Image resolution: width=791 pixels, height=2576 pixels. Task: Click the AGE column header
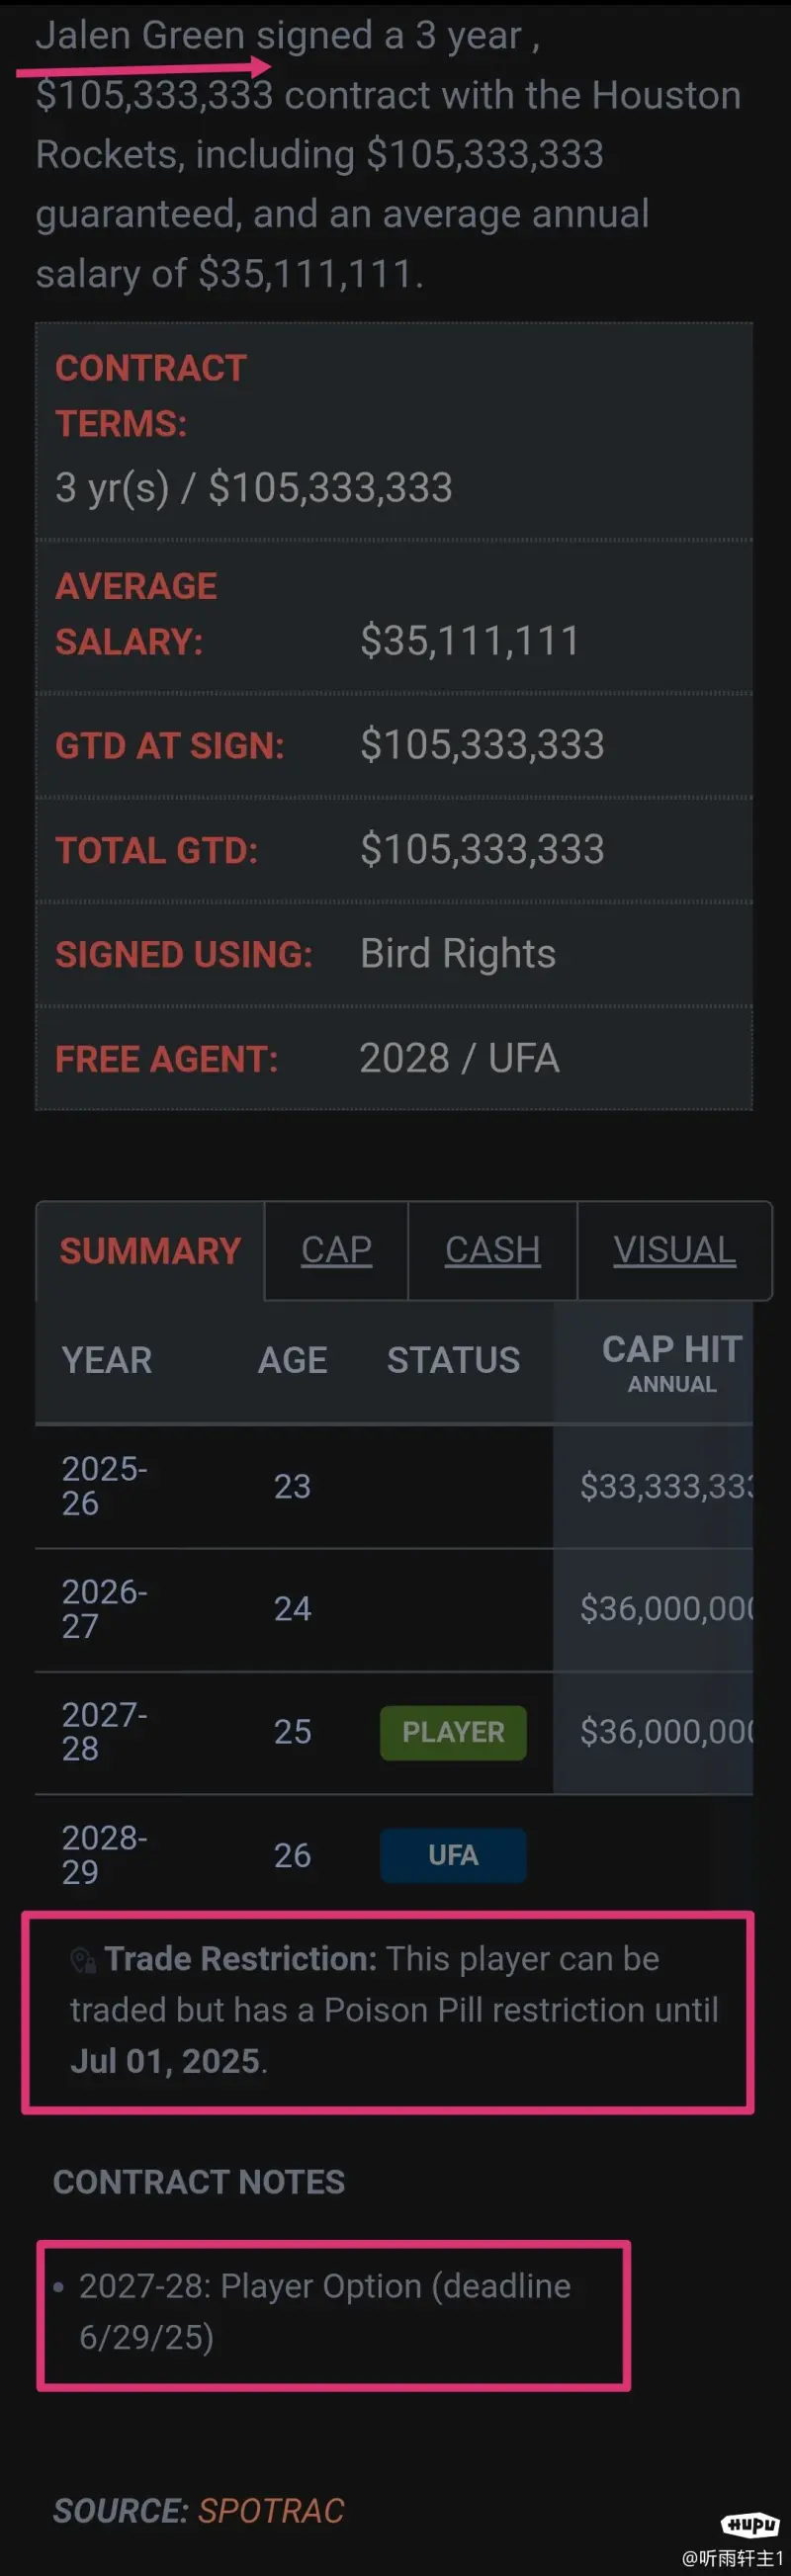(292, 1360)
